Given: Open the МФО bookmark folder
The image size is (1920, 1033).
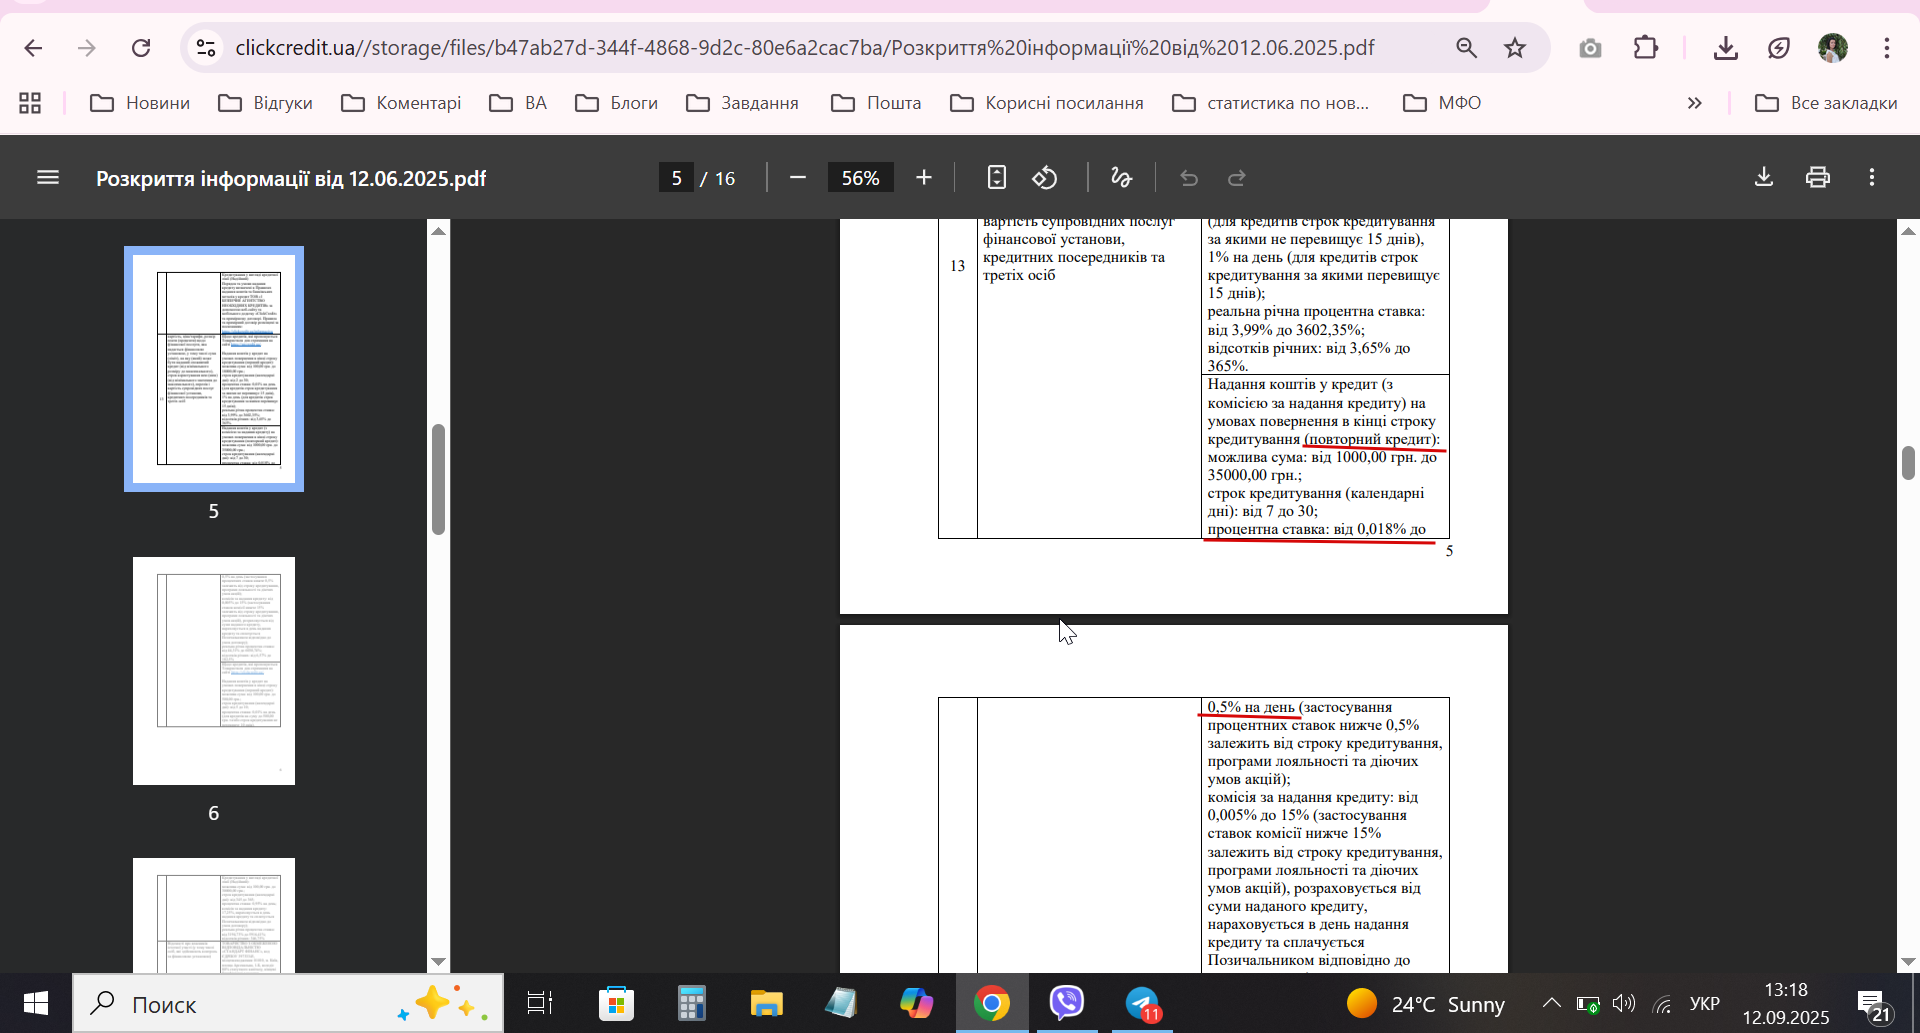Looking at the screenshot, I should 1442,103.
